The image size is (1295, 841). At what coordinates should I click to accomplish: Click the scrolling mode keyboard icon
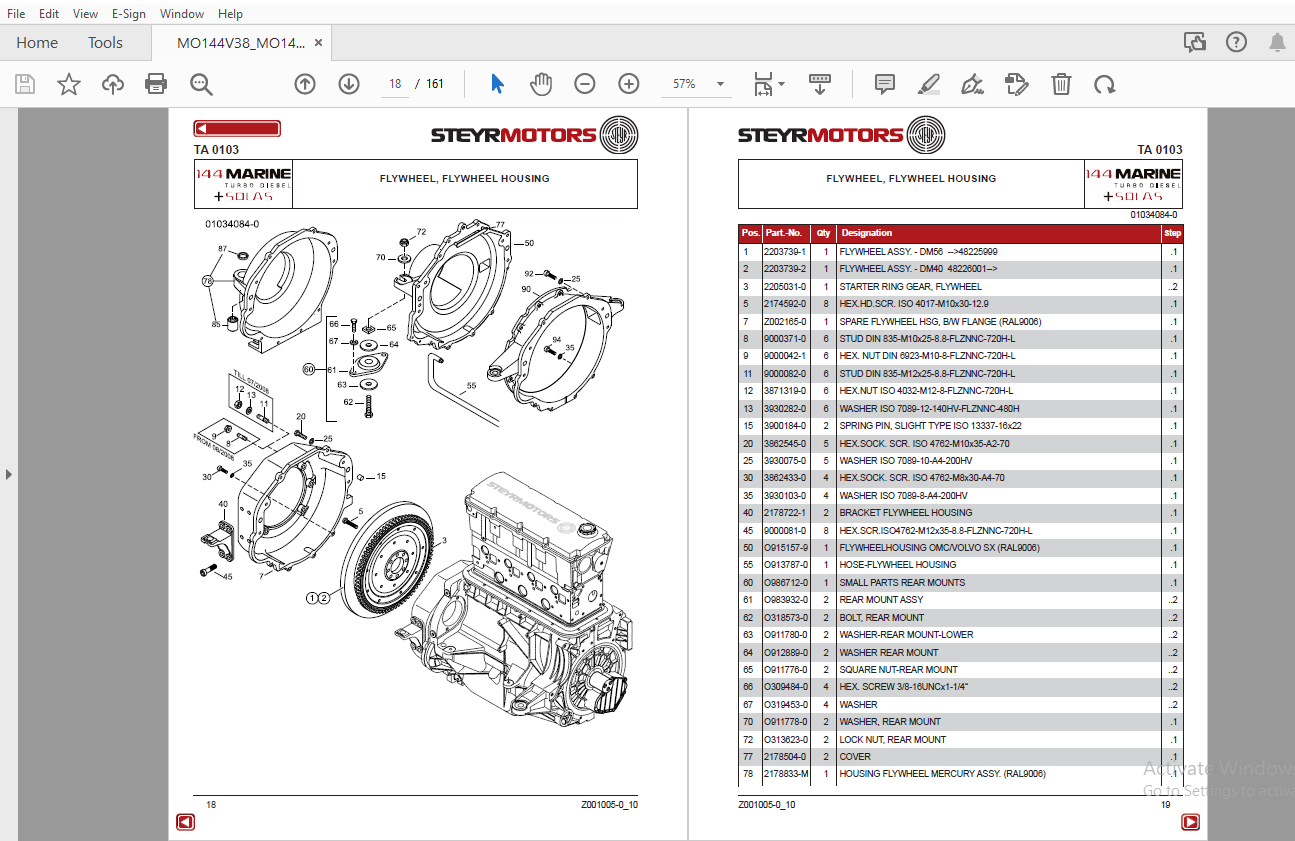[x=820, y=84]
